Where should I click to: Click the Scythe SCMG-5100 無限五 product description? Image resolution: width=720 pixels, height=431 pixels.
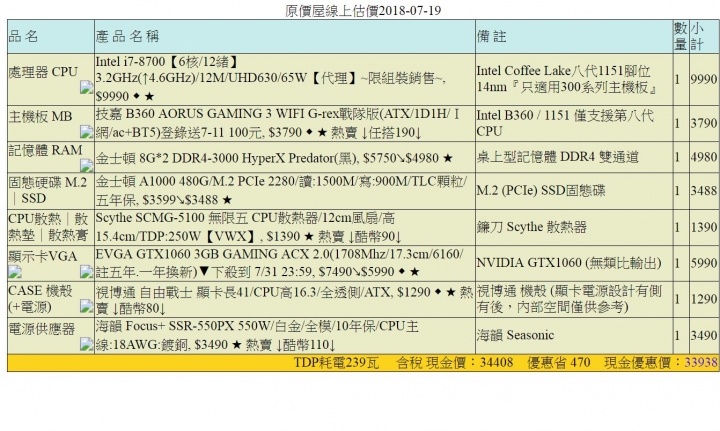click(x=249, y=227)
